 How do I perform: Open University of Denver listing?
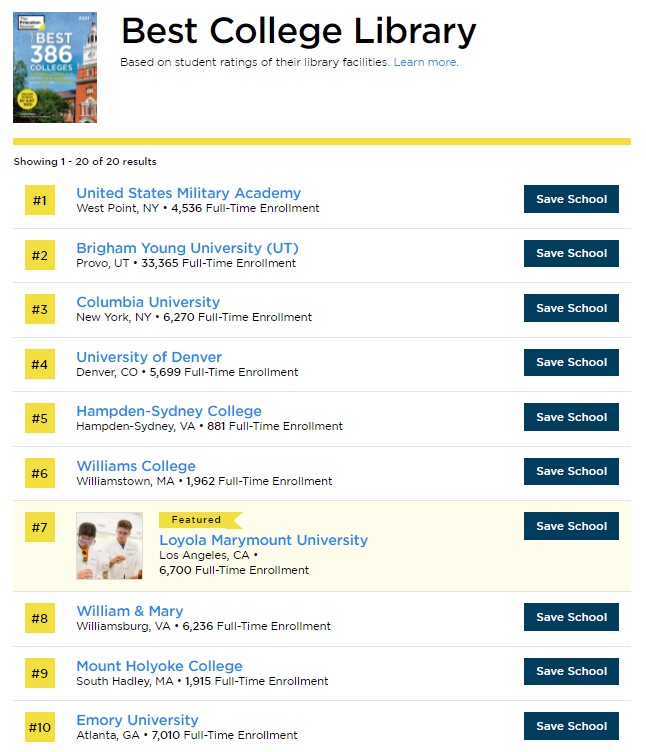point(149,357)
